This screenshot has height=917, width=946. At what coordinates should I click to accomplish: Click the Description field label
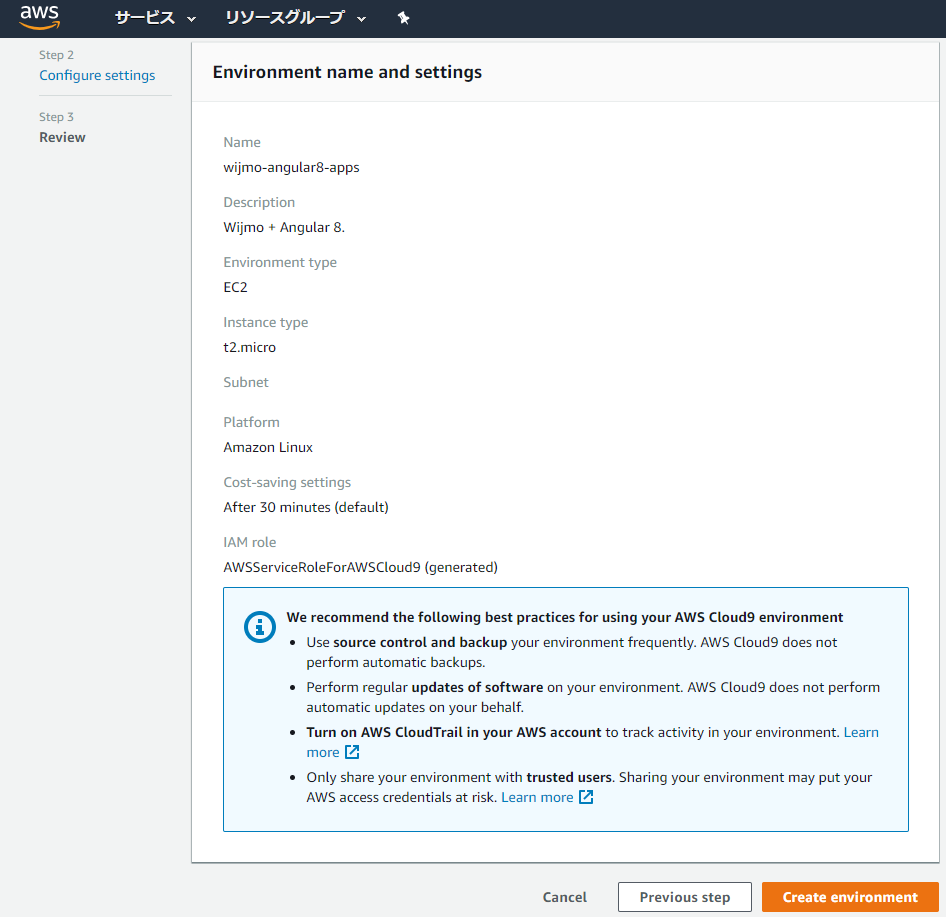[x=259, y=203]
